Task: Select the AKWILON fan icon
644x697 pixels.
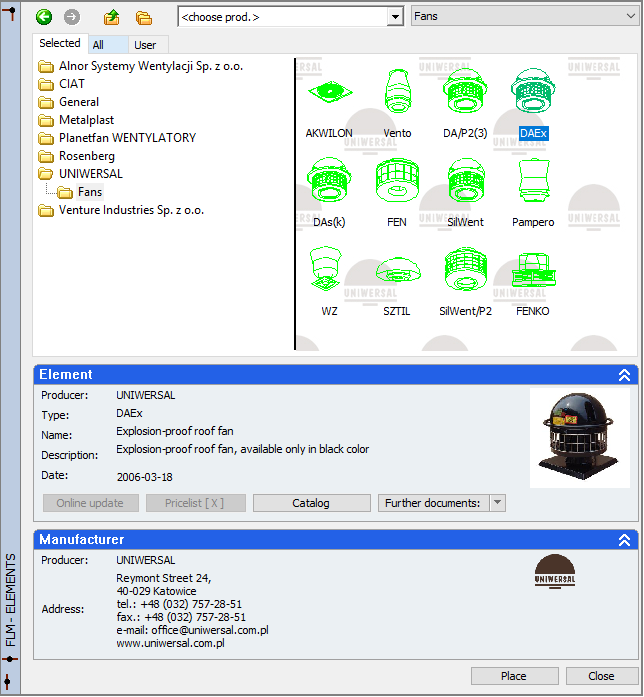Action: 329,96
